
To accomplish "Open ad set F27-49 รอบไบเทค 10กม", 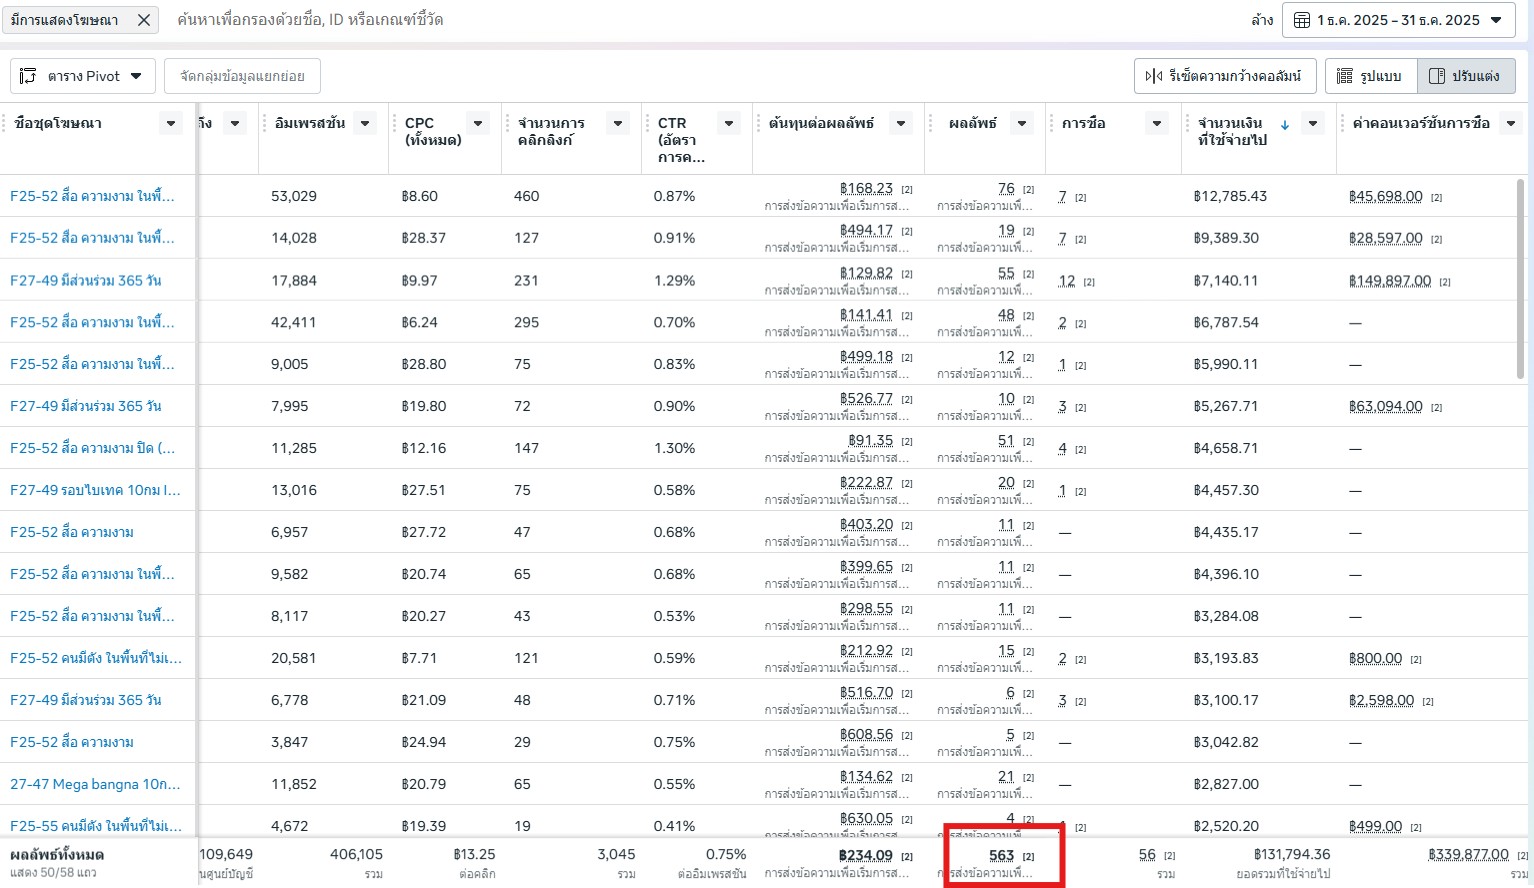I will pos(95,490).
